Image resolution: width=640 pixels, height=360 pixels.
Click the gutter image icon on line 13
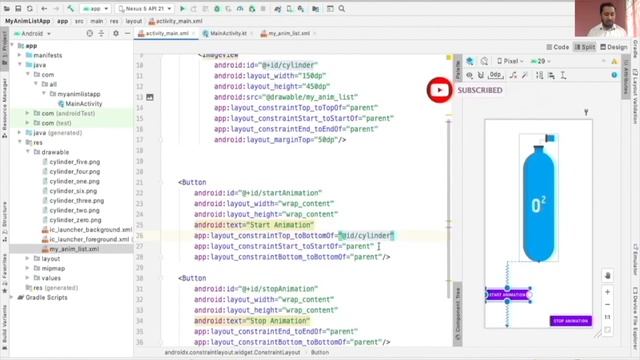[150, 97]
